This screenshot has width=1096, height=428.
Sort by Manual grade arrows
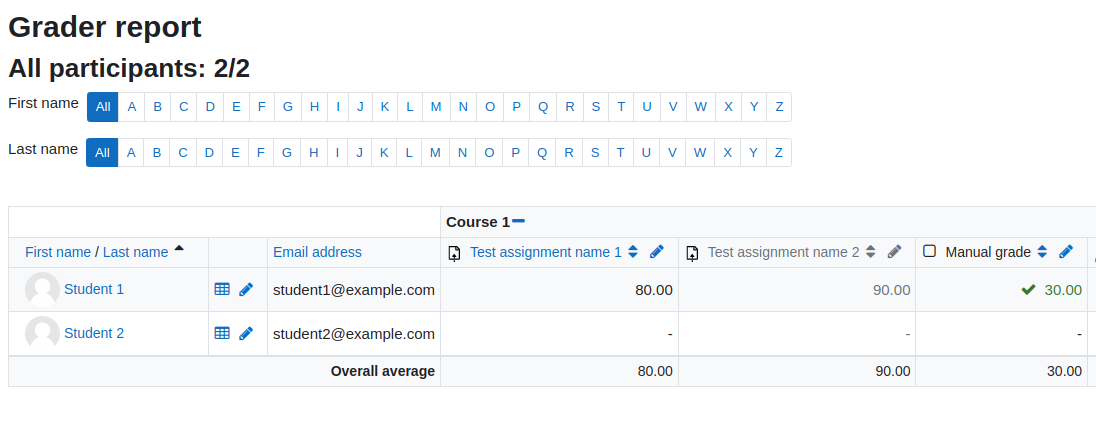[x=1041, y=252]
